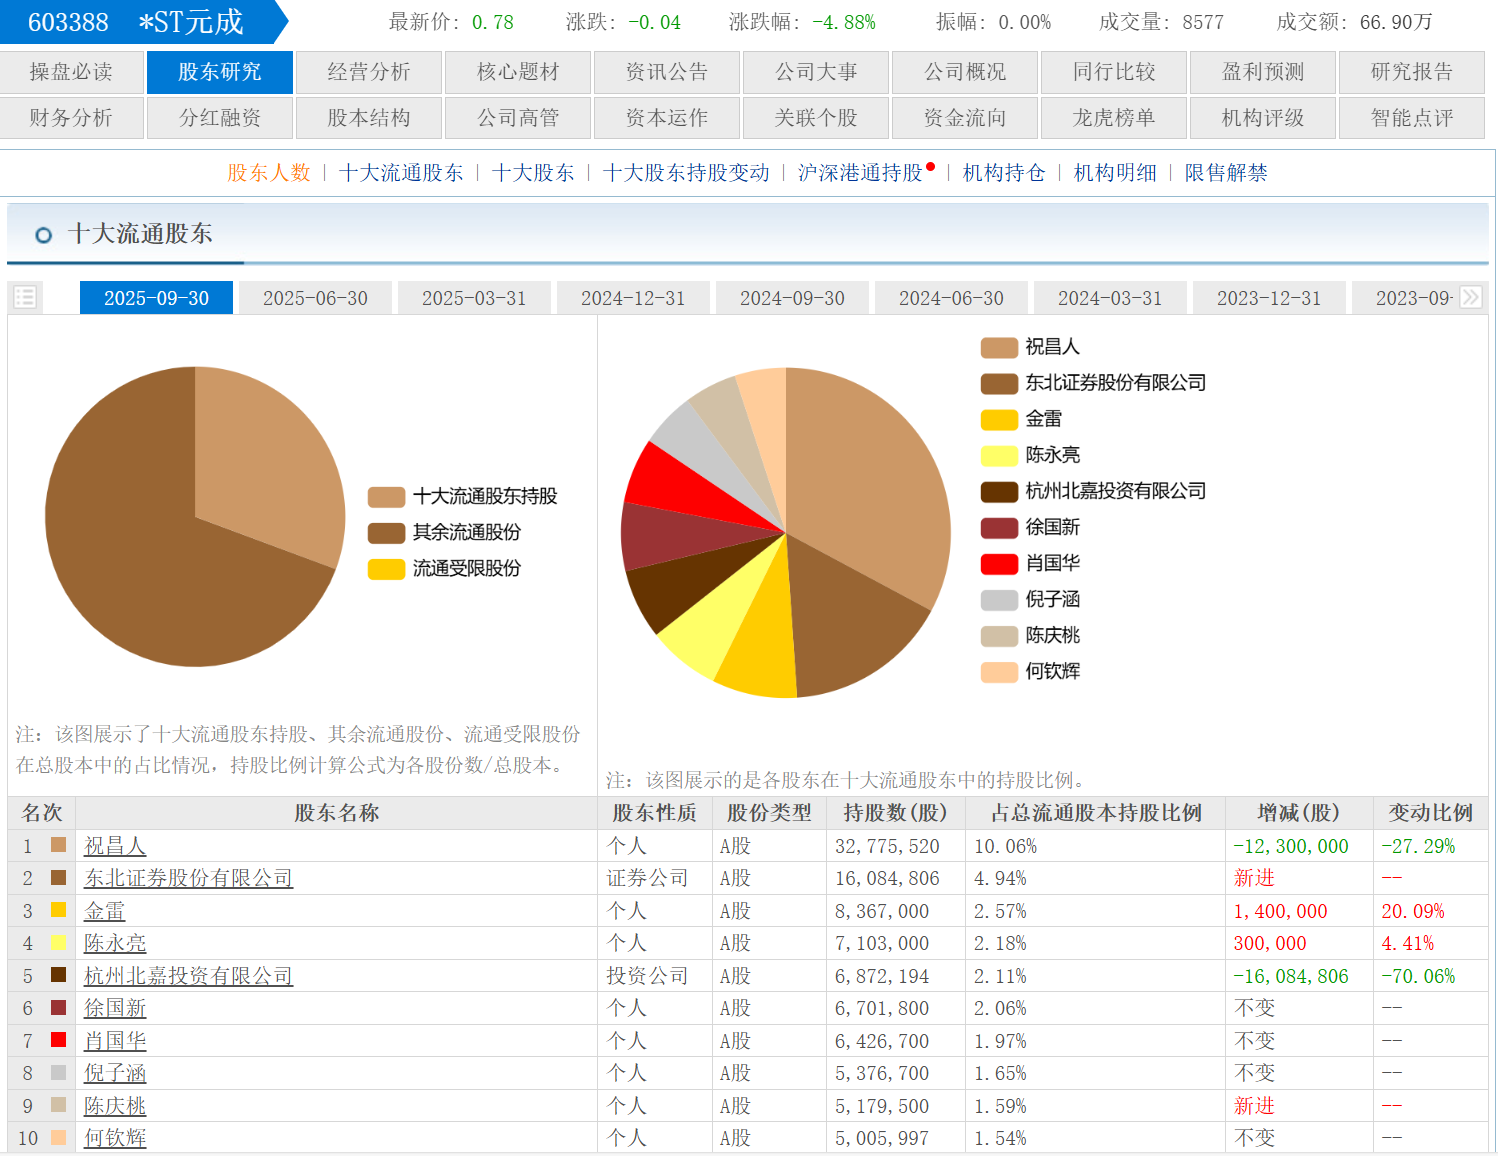1498x1156 pixels.
Task: Click the 603388 *ST元成 stock header
Action: point(136,22)
